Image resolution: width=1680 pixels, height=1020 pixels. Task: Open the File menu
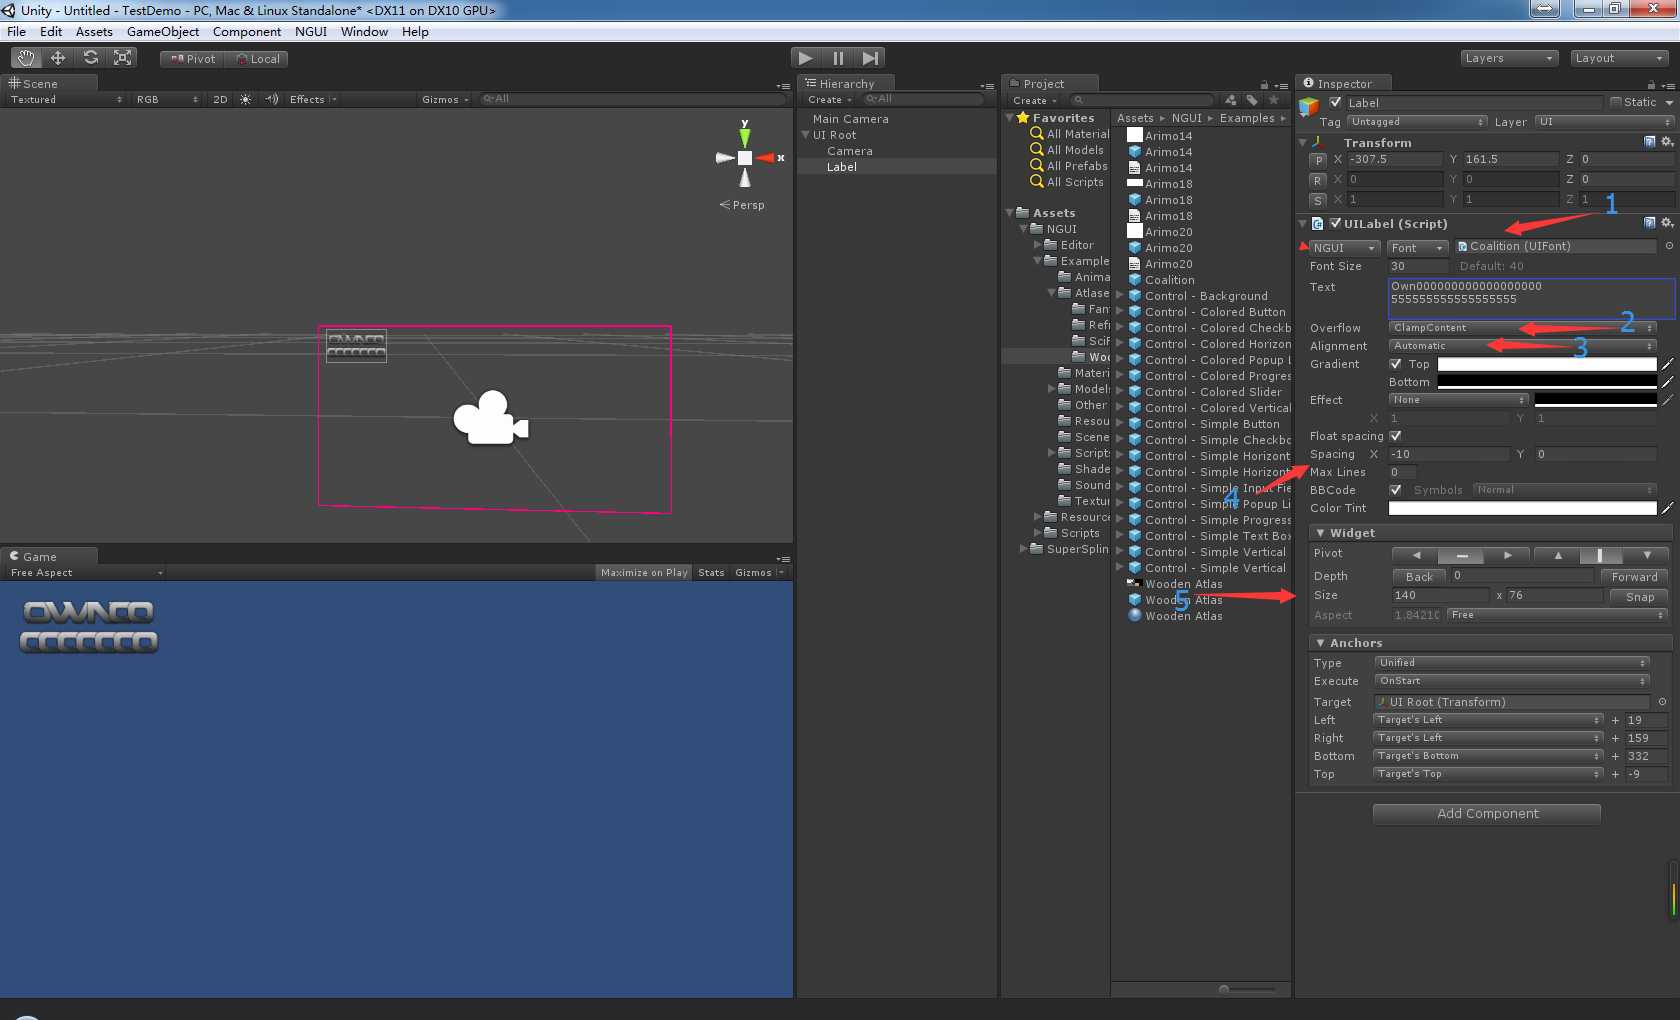click(17, 31)
